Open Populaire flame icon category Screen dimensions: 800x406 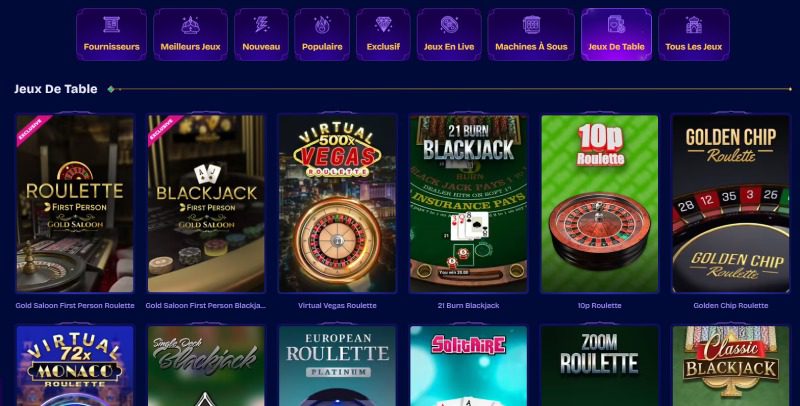322,24
